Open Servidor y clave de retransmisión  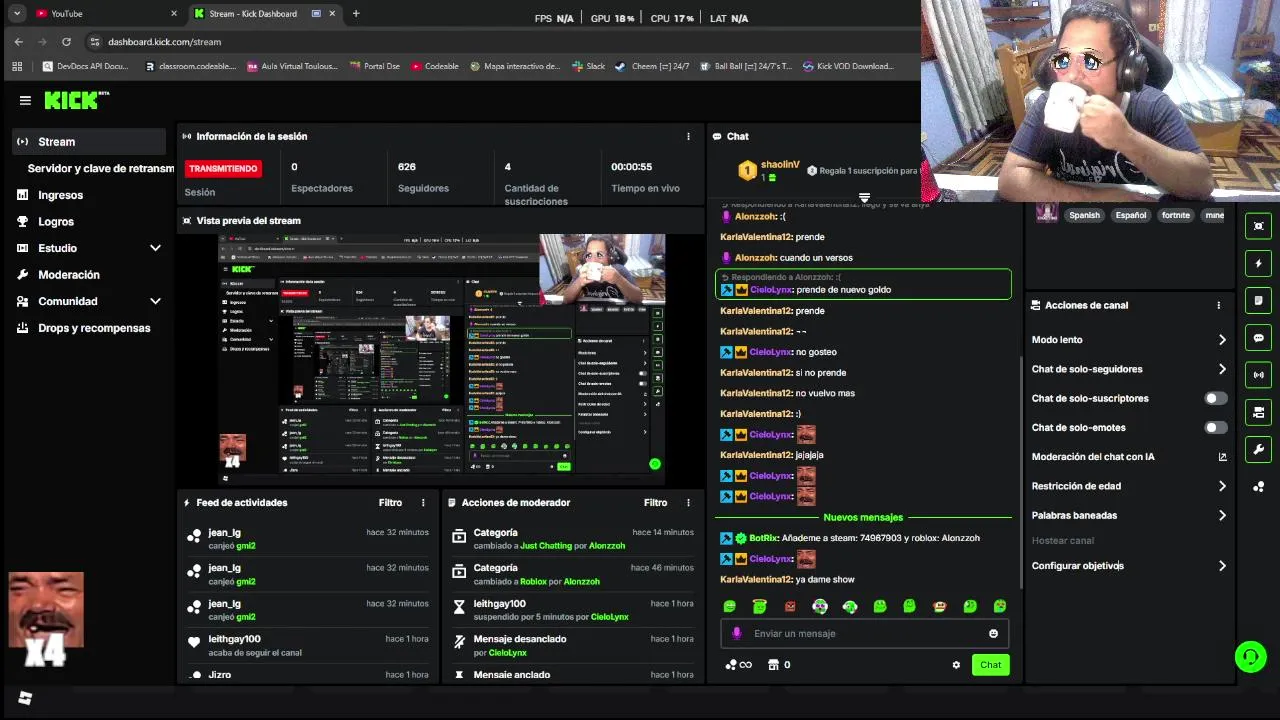click(x=100, y=169)
